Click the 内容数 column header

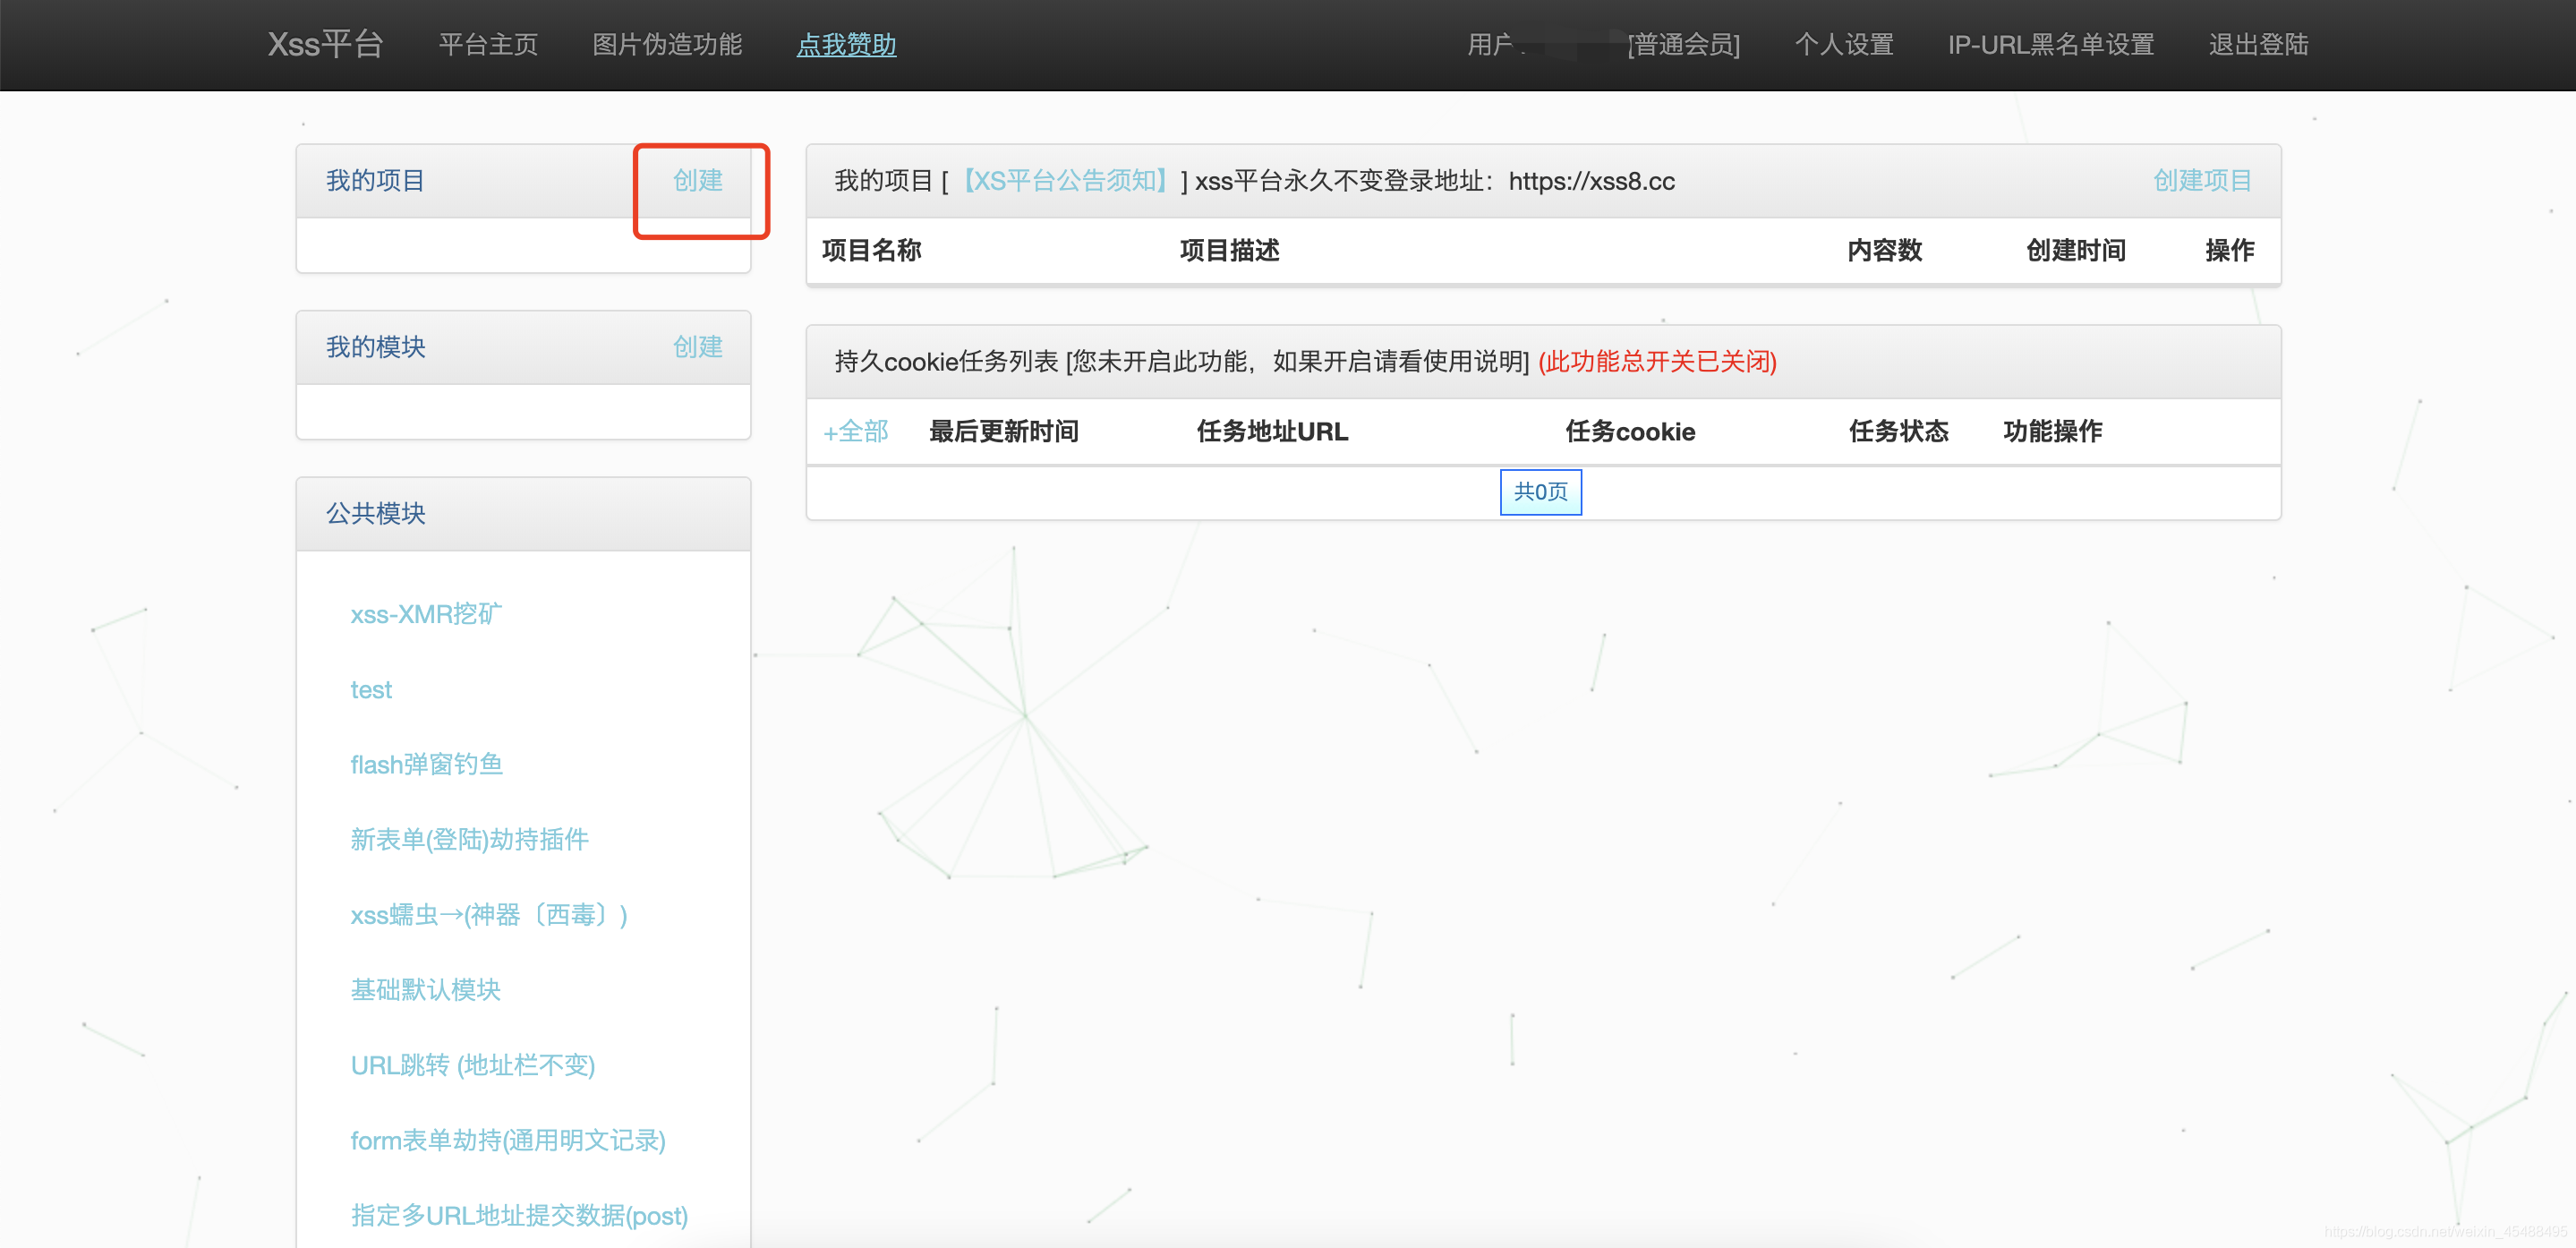tap(1884, 250)
